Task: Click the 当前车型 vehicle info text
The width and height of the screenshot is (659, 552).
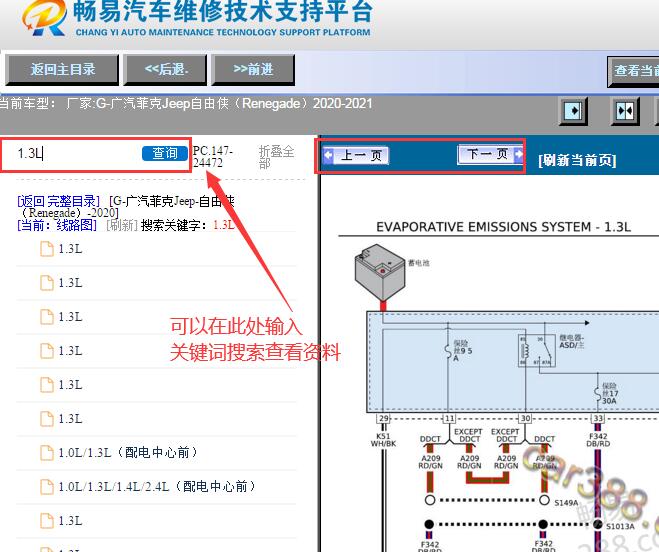Action: pos(186,103)
